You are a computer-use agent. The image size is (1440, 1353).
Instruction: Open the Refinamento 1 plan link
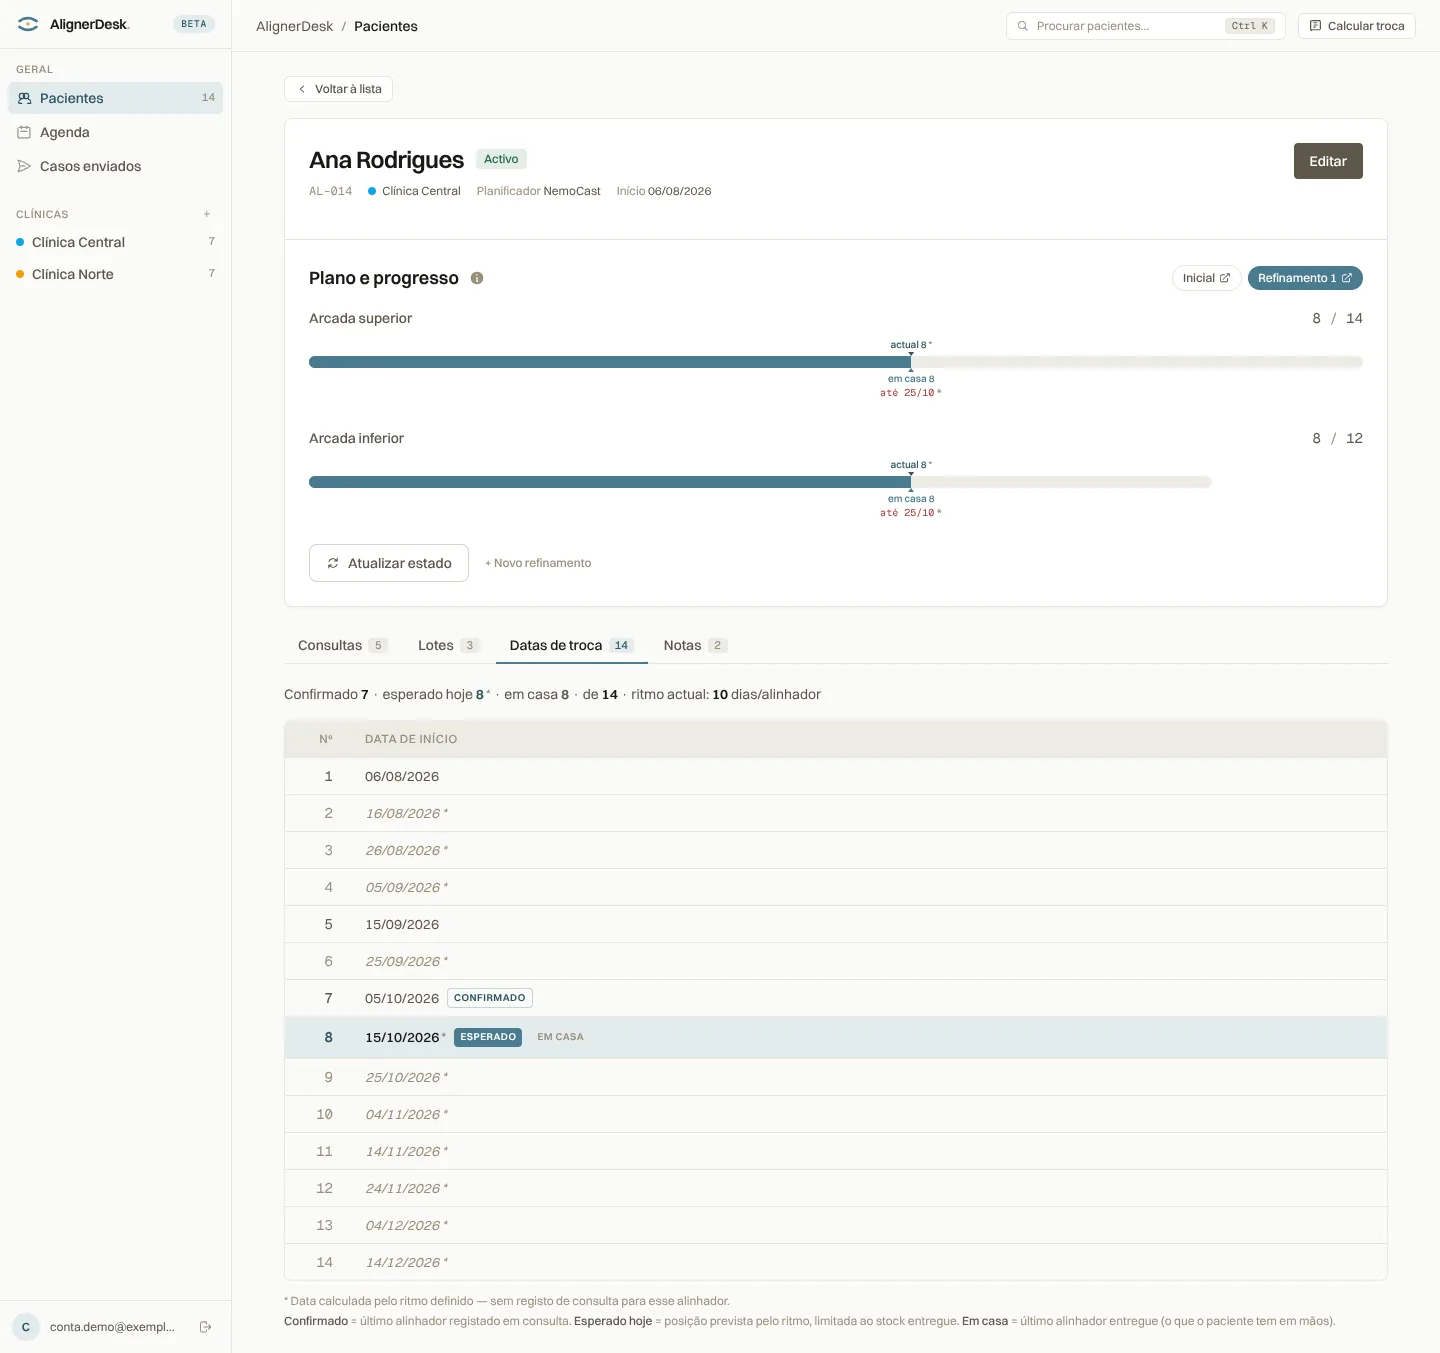pos(1305,278)
